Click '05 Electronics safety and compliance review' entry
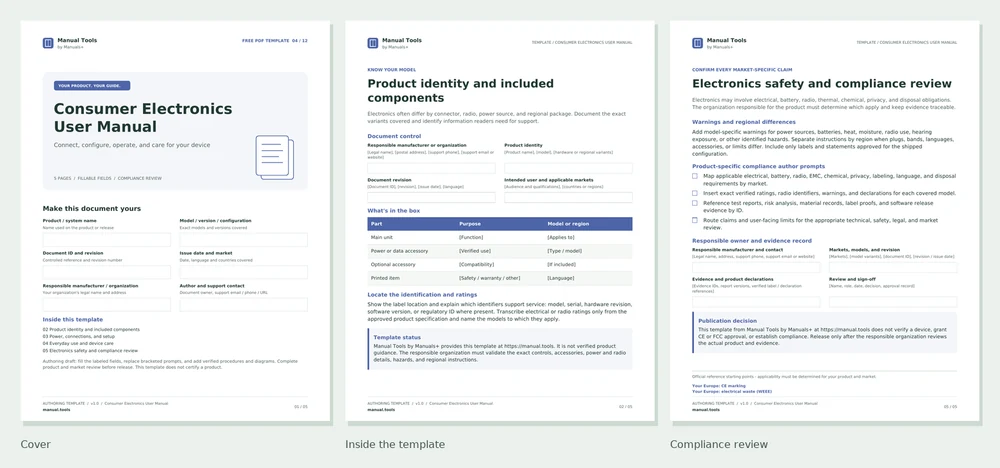1000x468 pixels. click(91, 350)
